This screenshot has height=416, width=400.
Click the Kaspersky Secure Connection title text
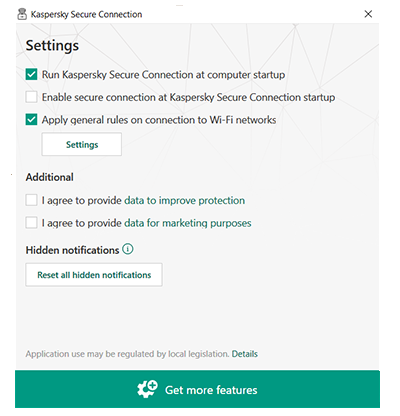coord(86,14)
